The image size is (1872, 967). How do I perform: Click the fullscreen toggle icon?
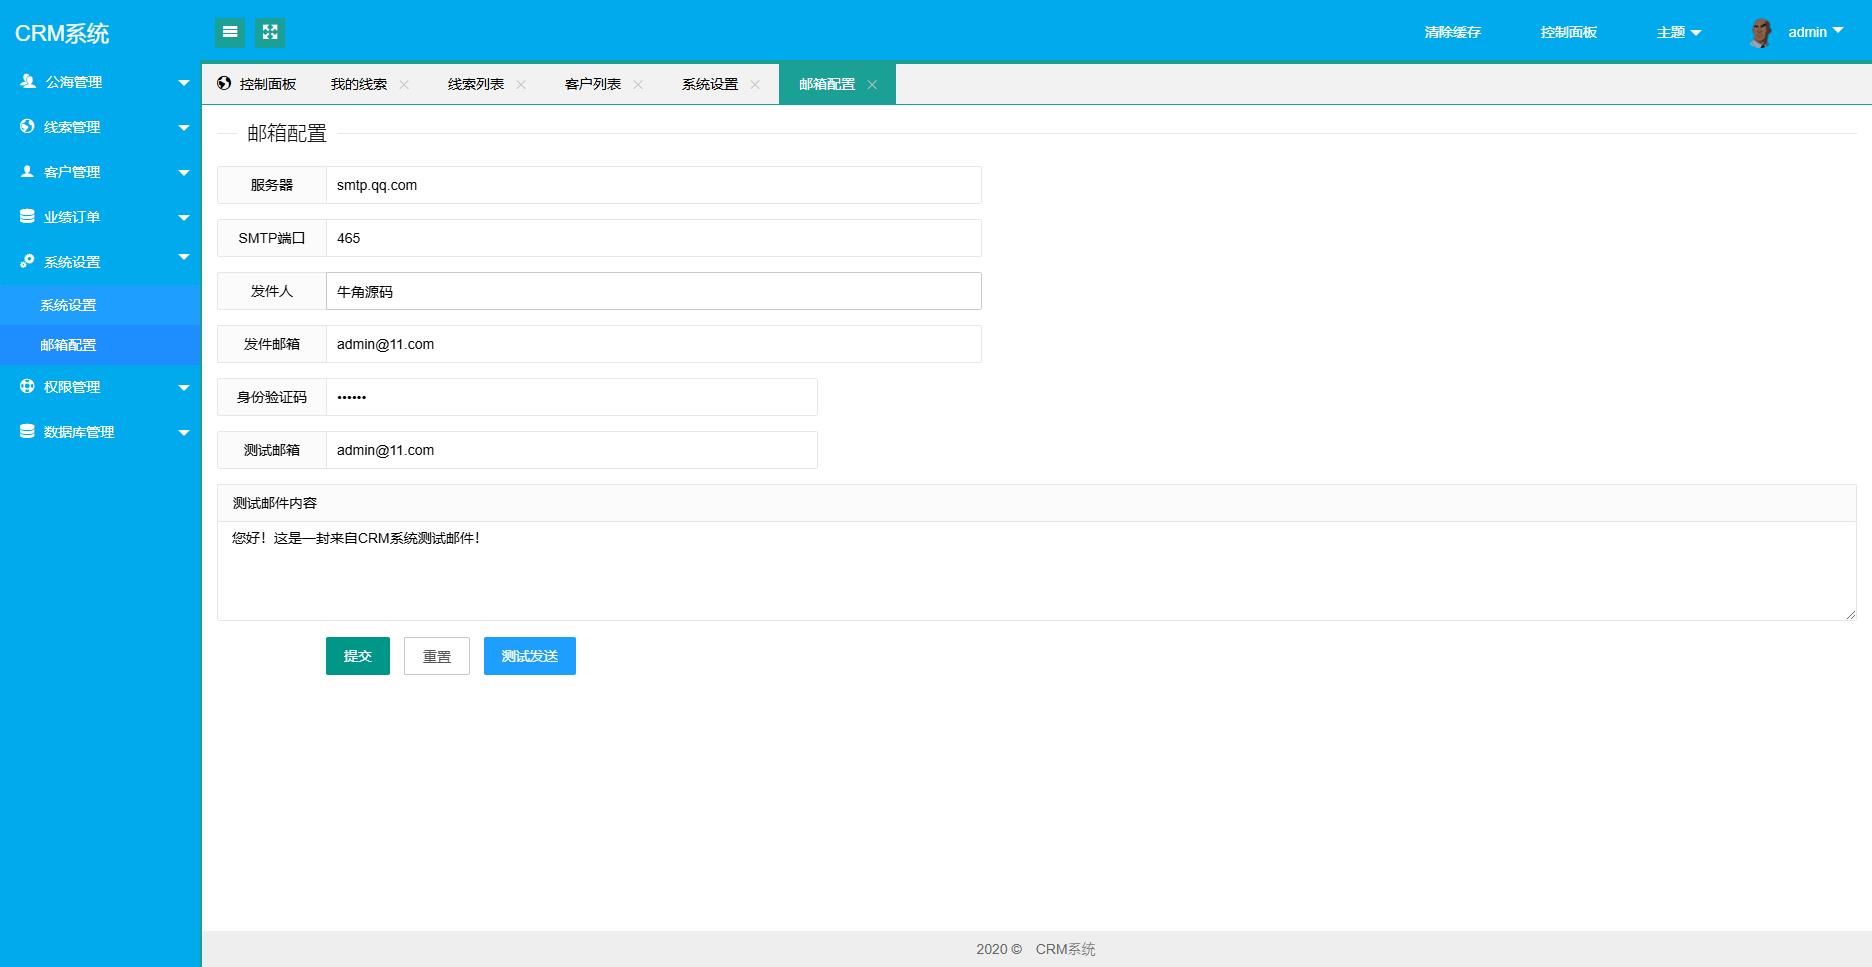270,32
